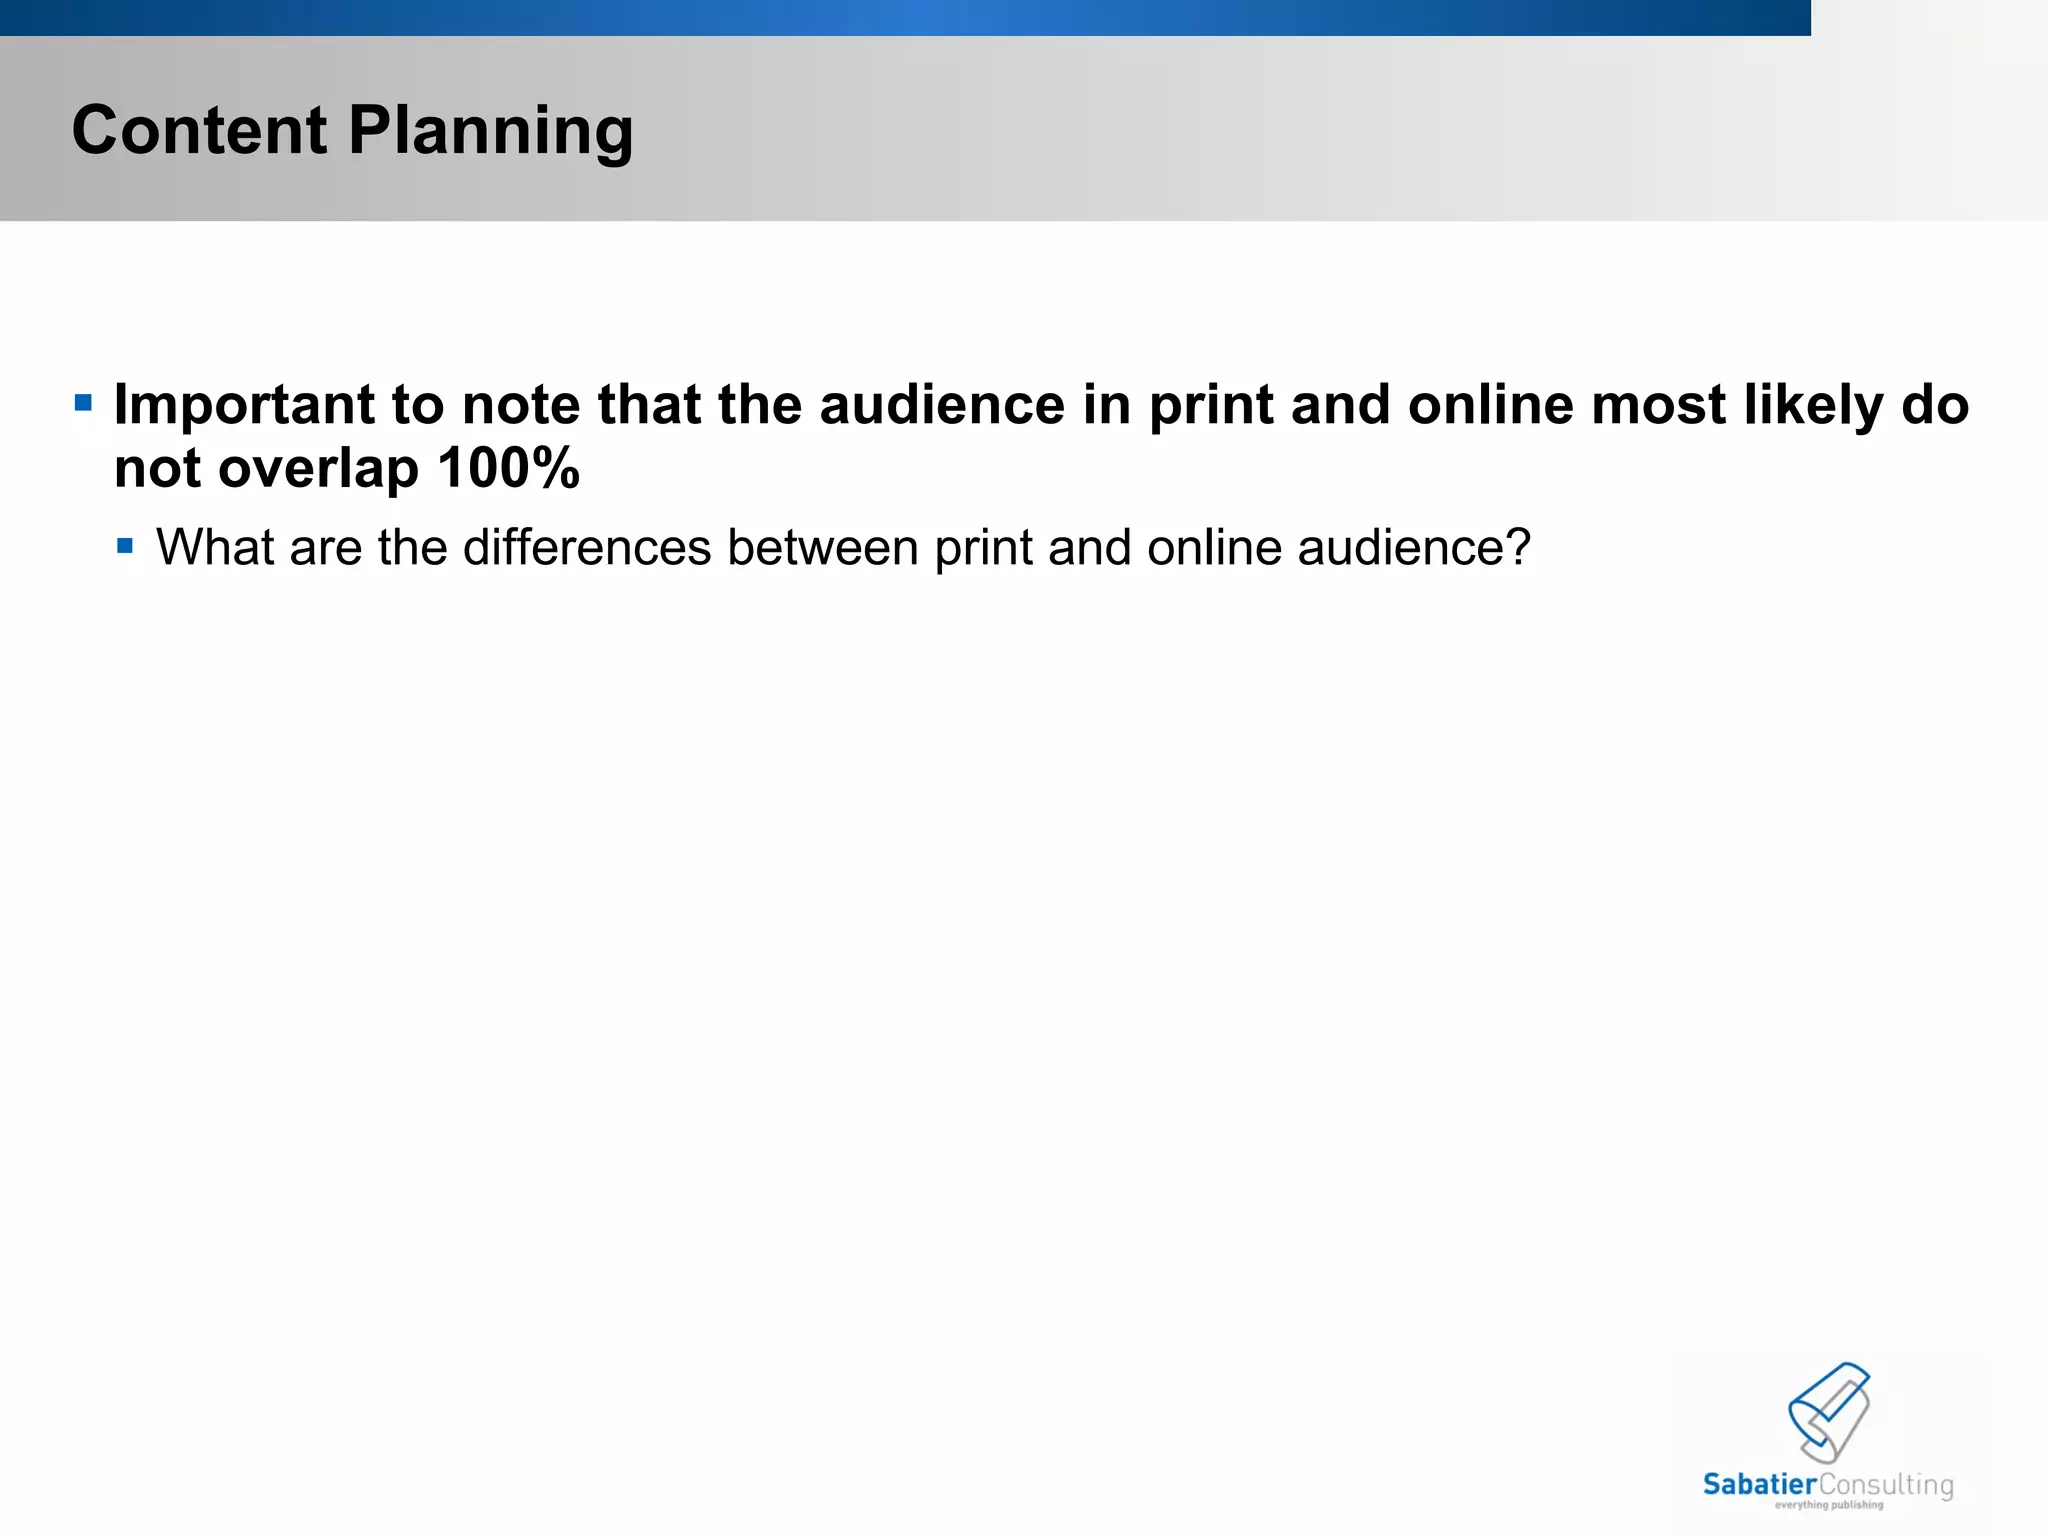Select the bold bullet about audience overlap
This screenshot has height=1536, width=2048.
point(1041,436)
